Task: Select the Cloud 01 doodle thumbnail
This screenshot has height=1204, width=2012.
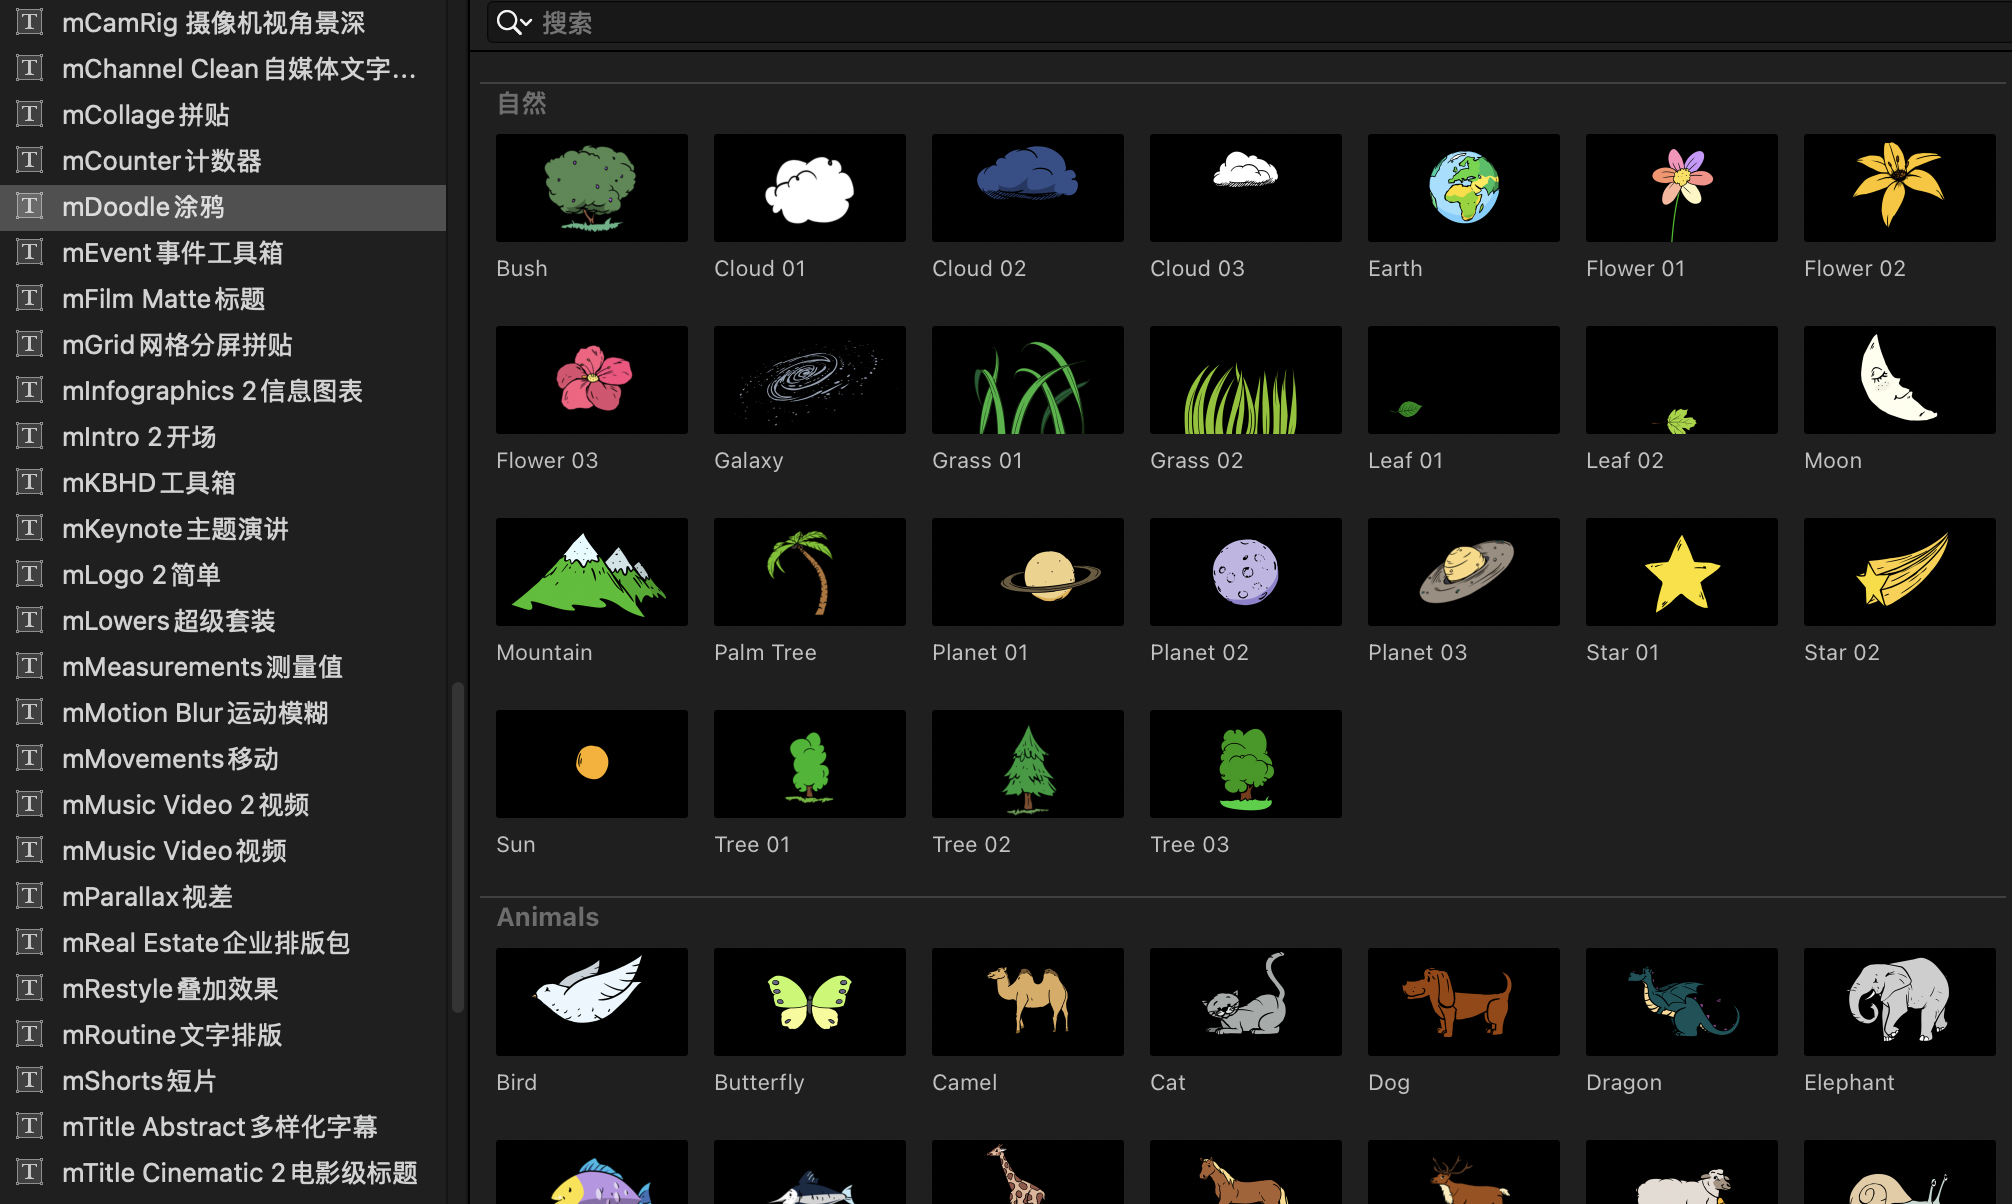Action: point(810,188)
